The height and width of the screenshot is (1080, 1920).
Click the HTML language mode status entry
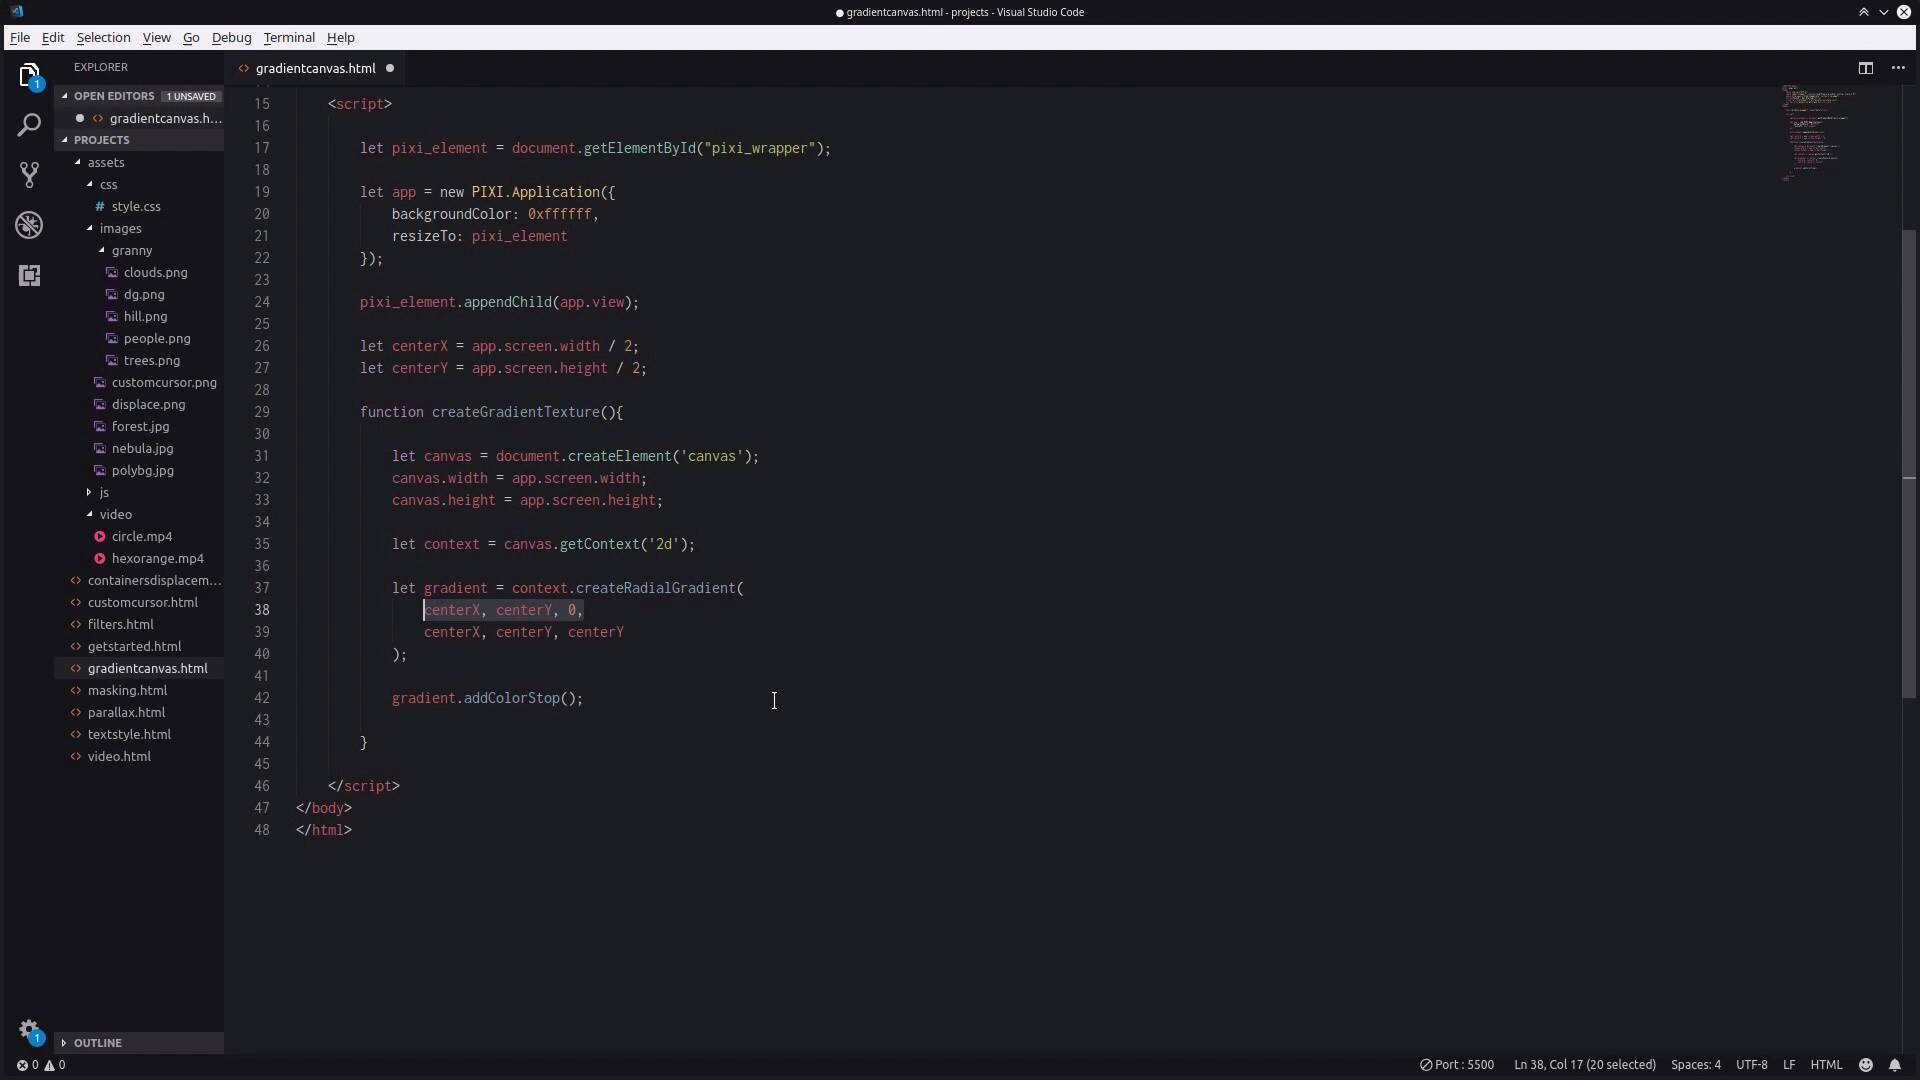pos(1826,1065)
